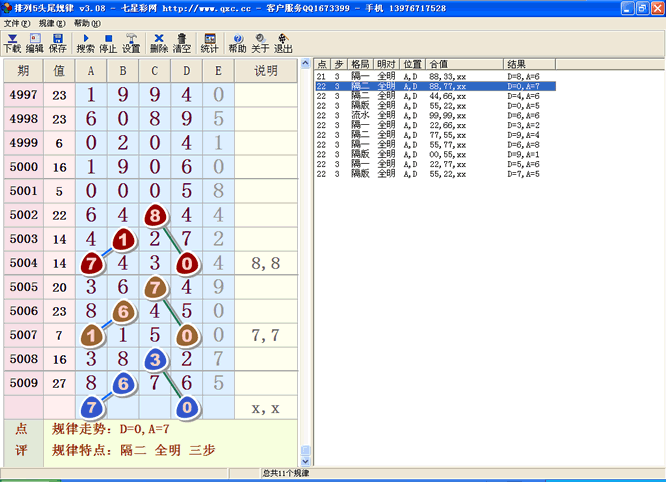Select result row with D=7,A=5
666x482 pixels.
pyautogui.click(x=435, y=174)
